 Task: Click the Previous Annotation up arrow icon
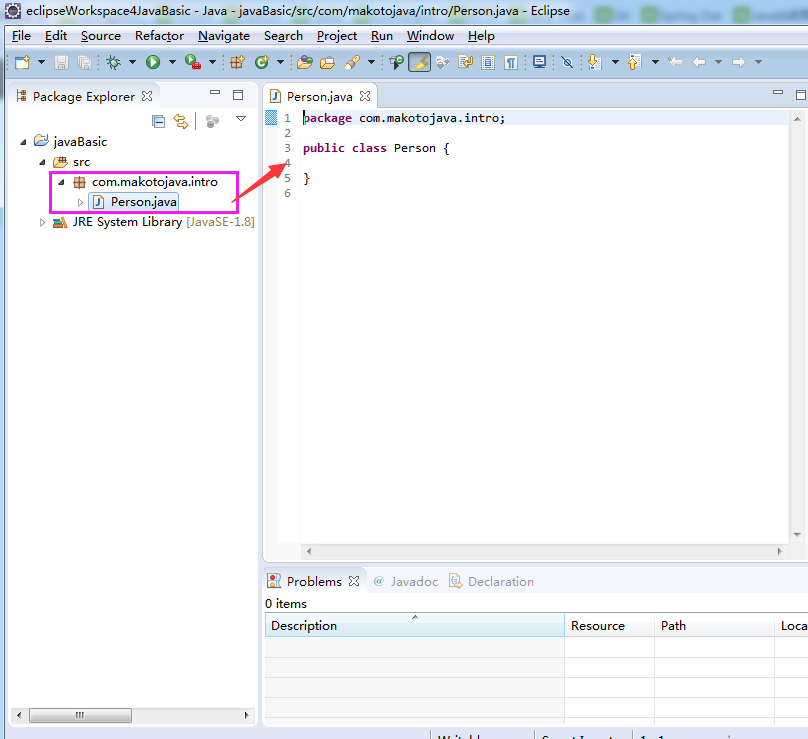tap(634, 62)
